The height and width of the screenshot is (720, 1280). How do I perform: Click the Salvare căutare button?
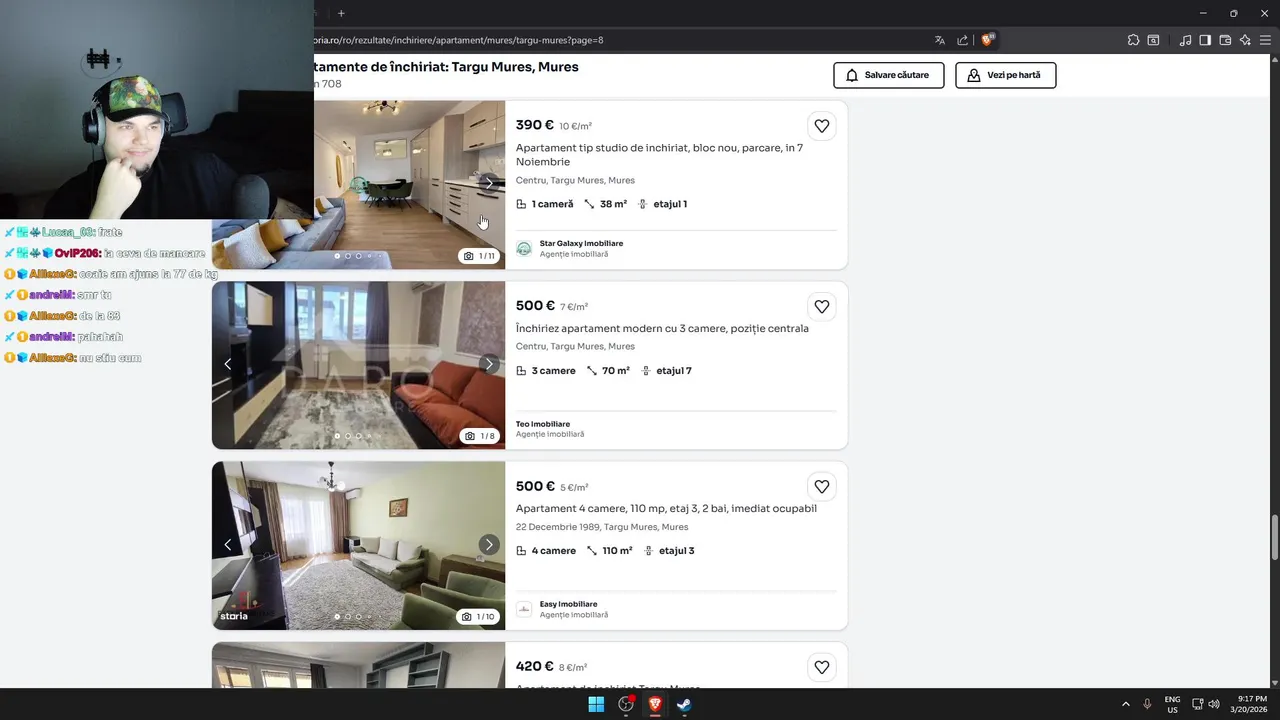[888, 75]
